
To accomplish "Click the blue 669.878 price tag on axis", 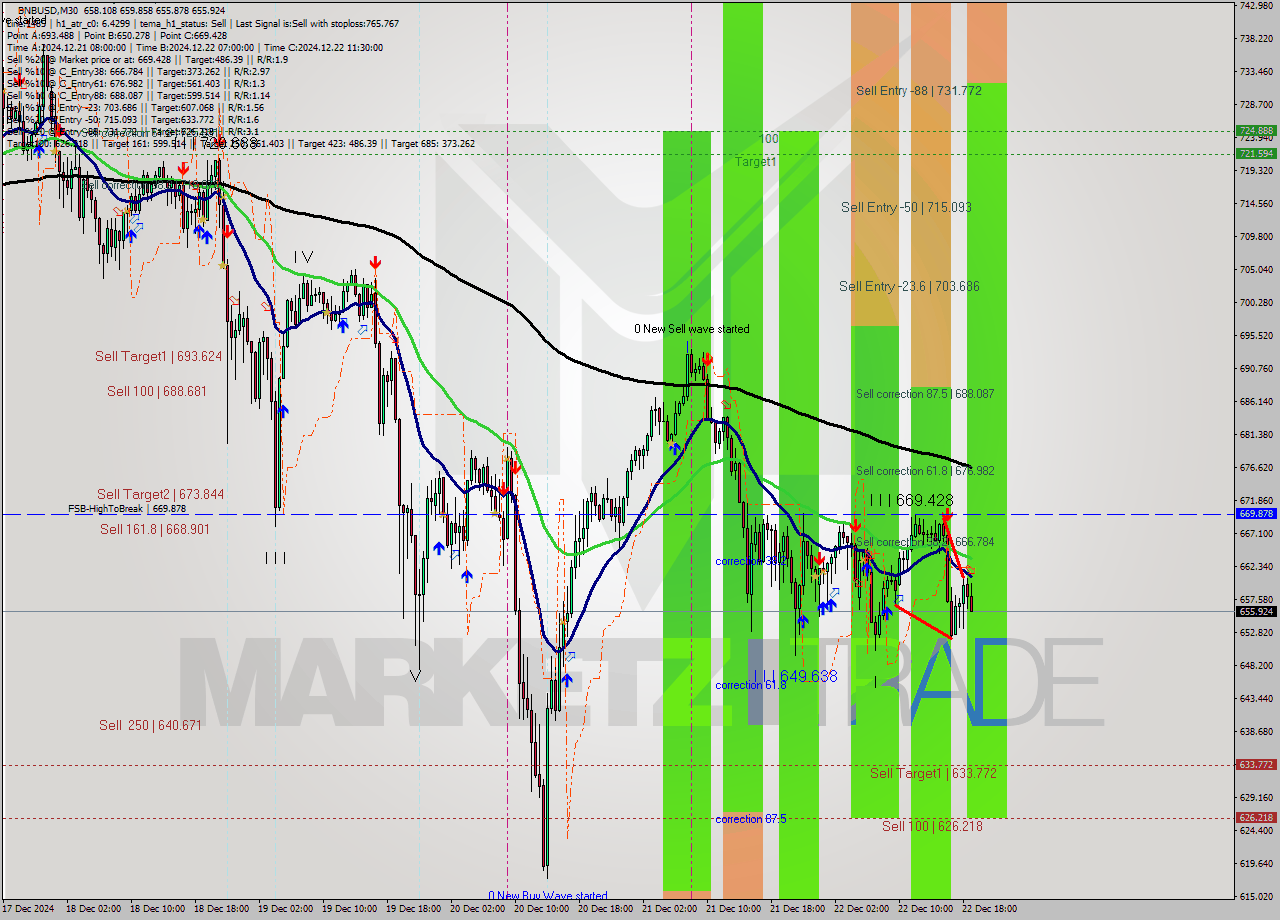I will click(1256, 514).
